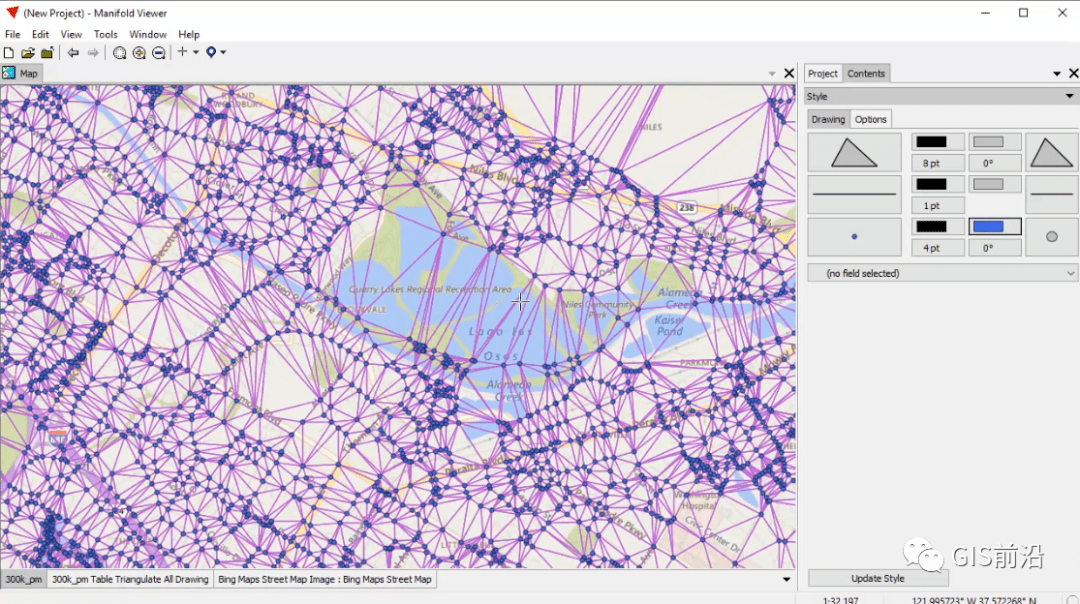The width and height of the screenshot is (1080, 604).
Task: Click the map scale value in status bar
Action: 841,600
